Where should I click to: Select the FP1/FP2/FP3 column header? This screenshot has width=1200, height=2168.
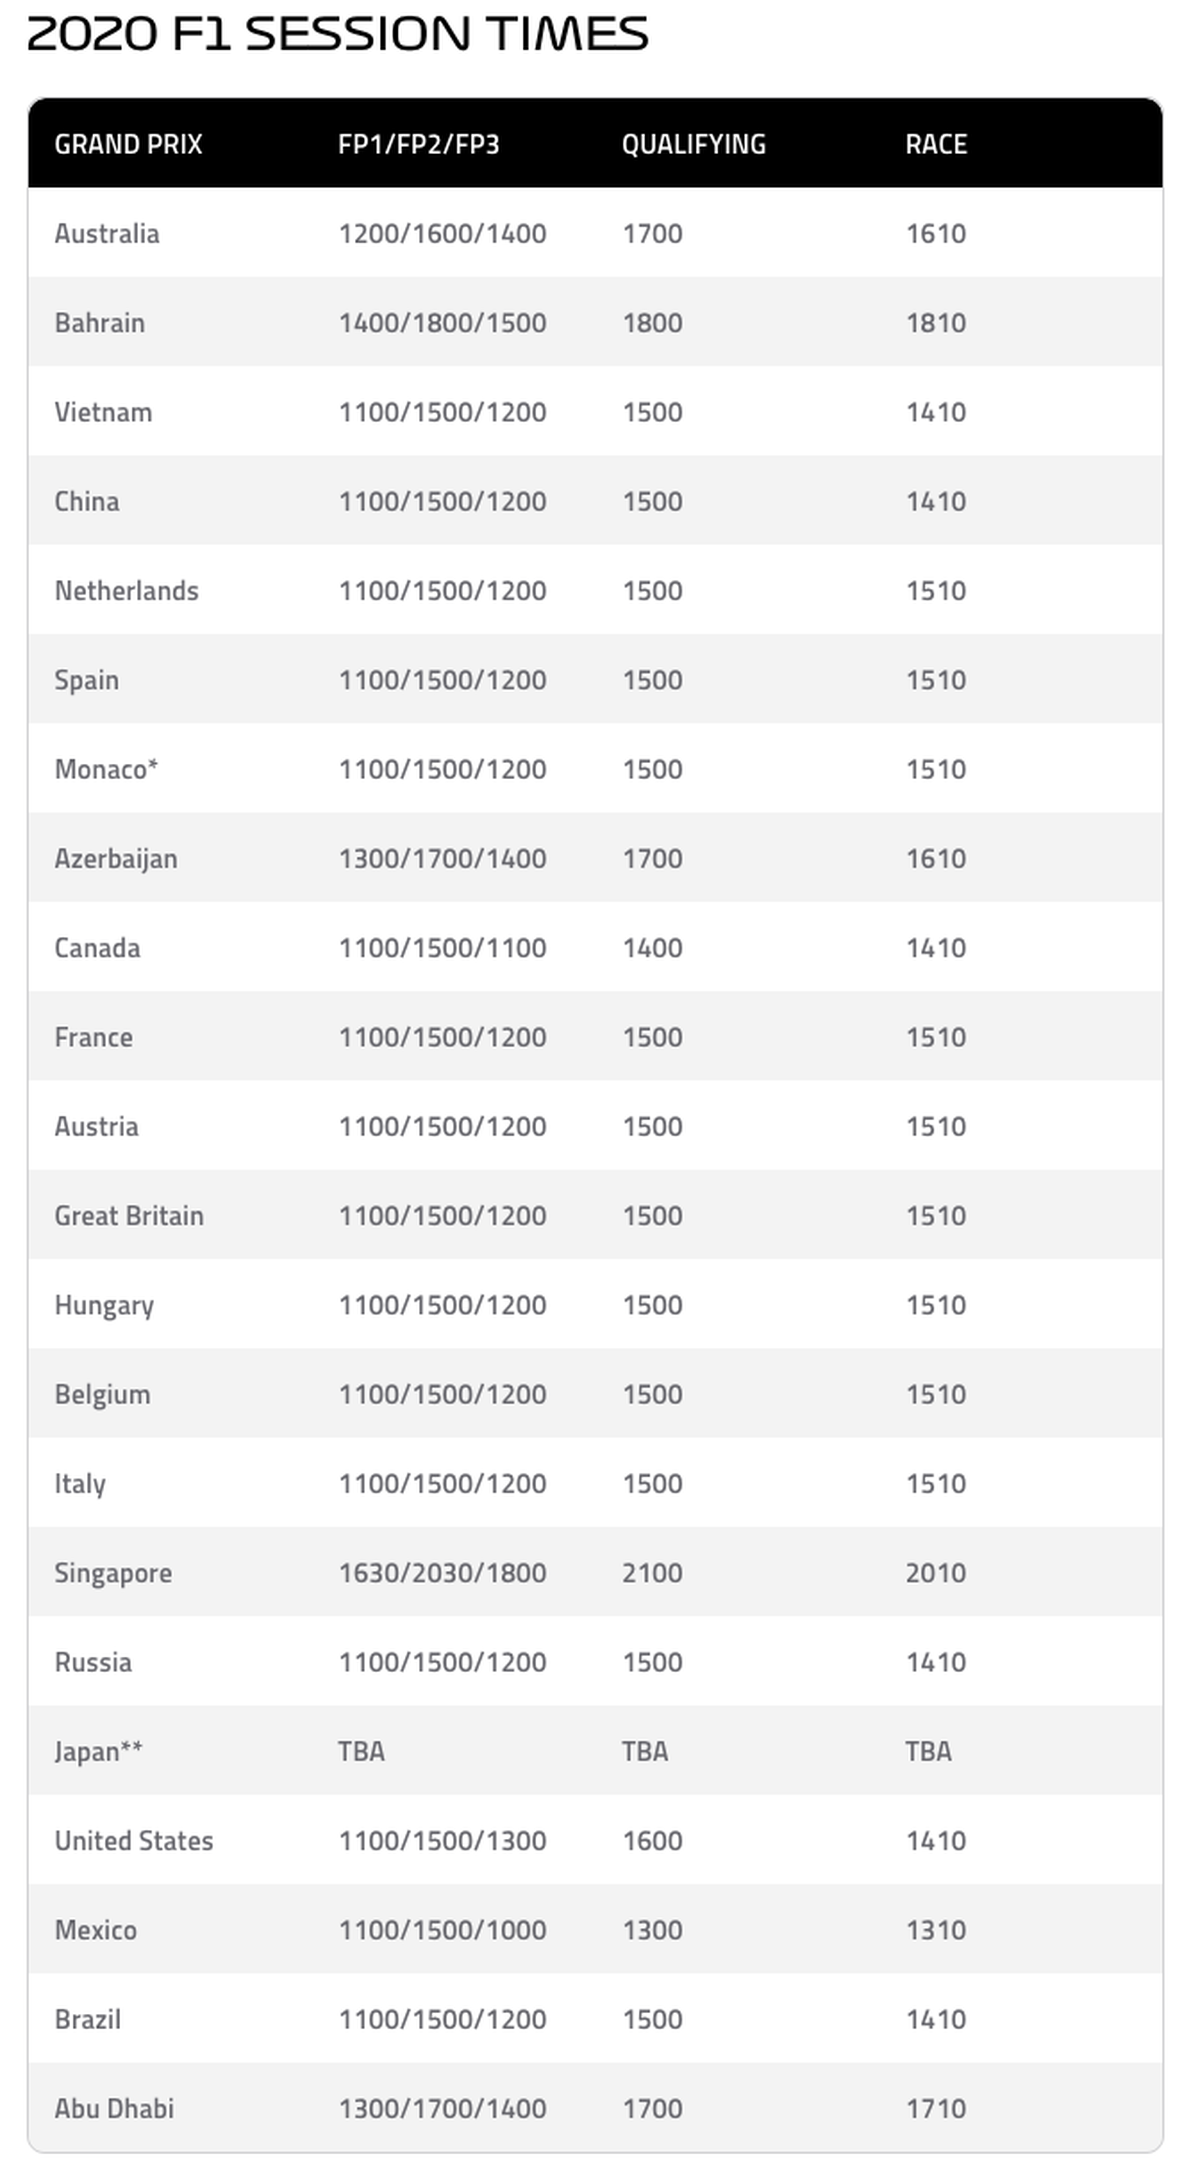(x=418, y=145)
